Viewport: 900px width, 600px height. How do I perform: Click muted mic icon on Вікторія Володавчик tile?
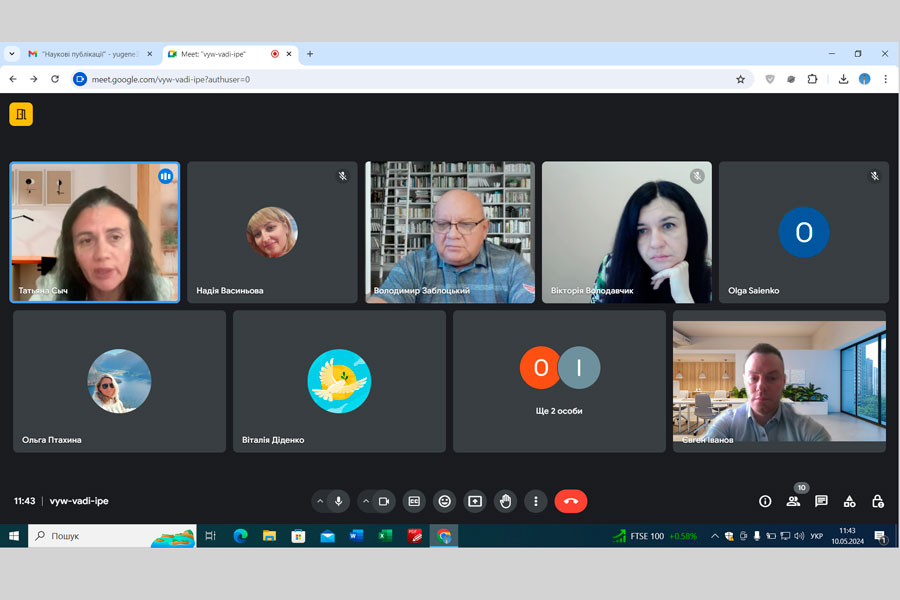tap(697, 176)
